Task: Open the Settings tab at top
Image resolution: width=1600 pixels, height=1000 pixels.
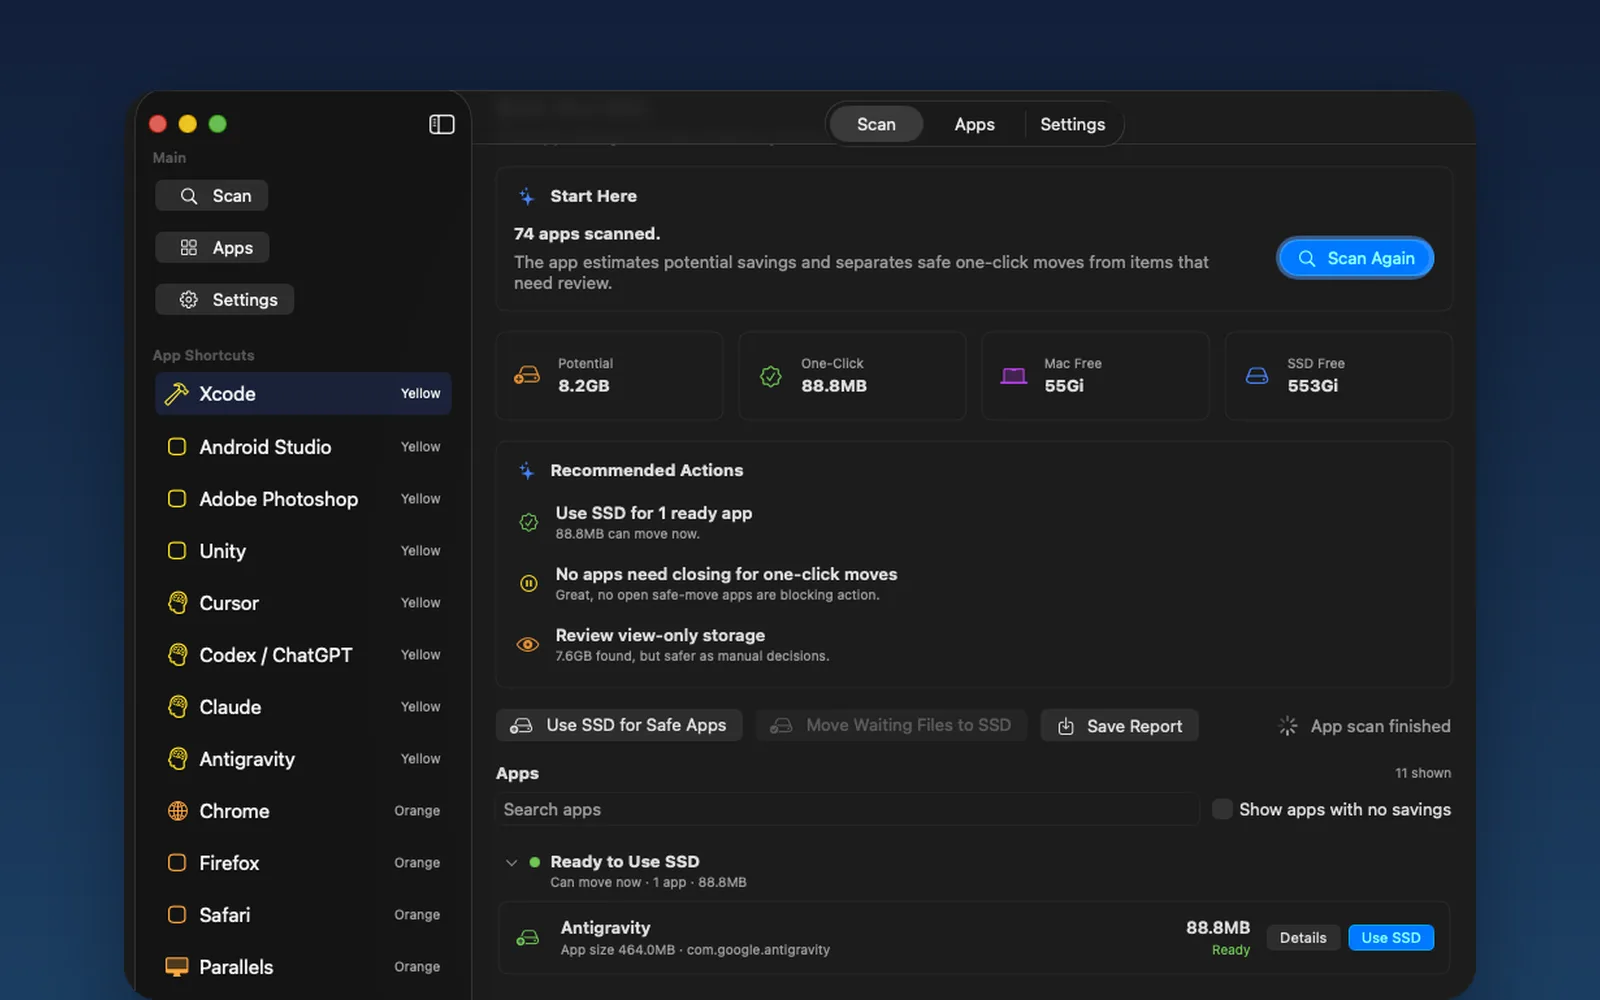Action: (x=1072, y=124)
